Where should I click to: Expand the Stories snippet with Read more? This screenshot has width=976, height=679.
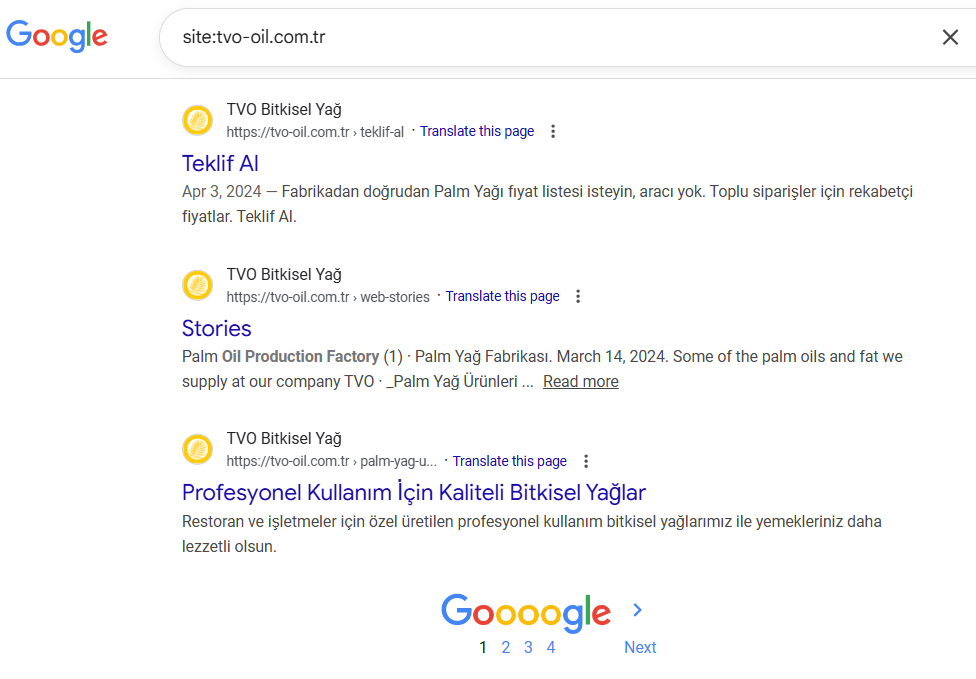581,381
